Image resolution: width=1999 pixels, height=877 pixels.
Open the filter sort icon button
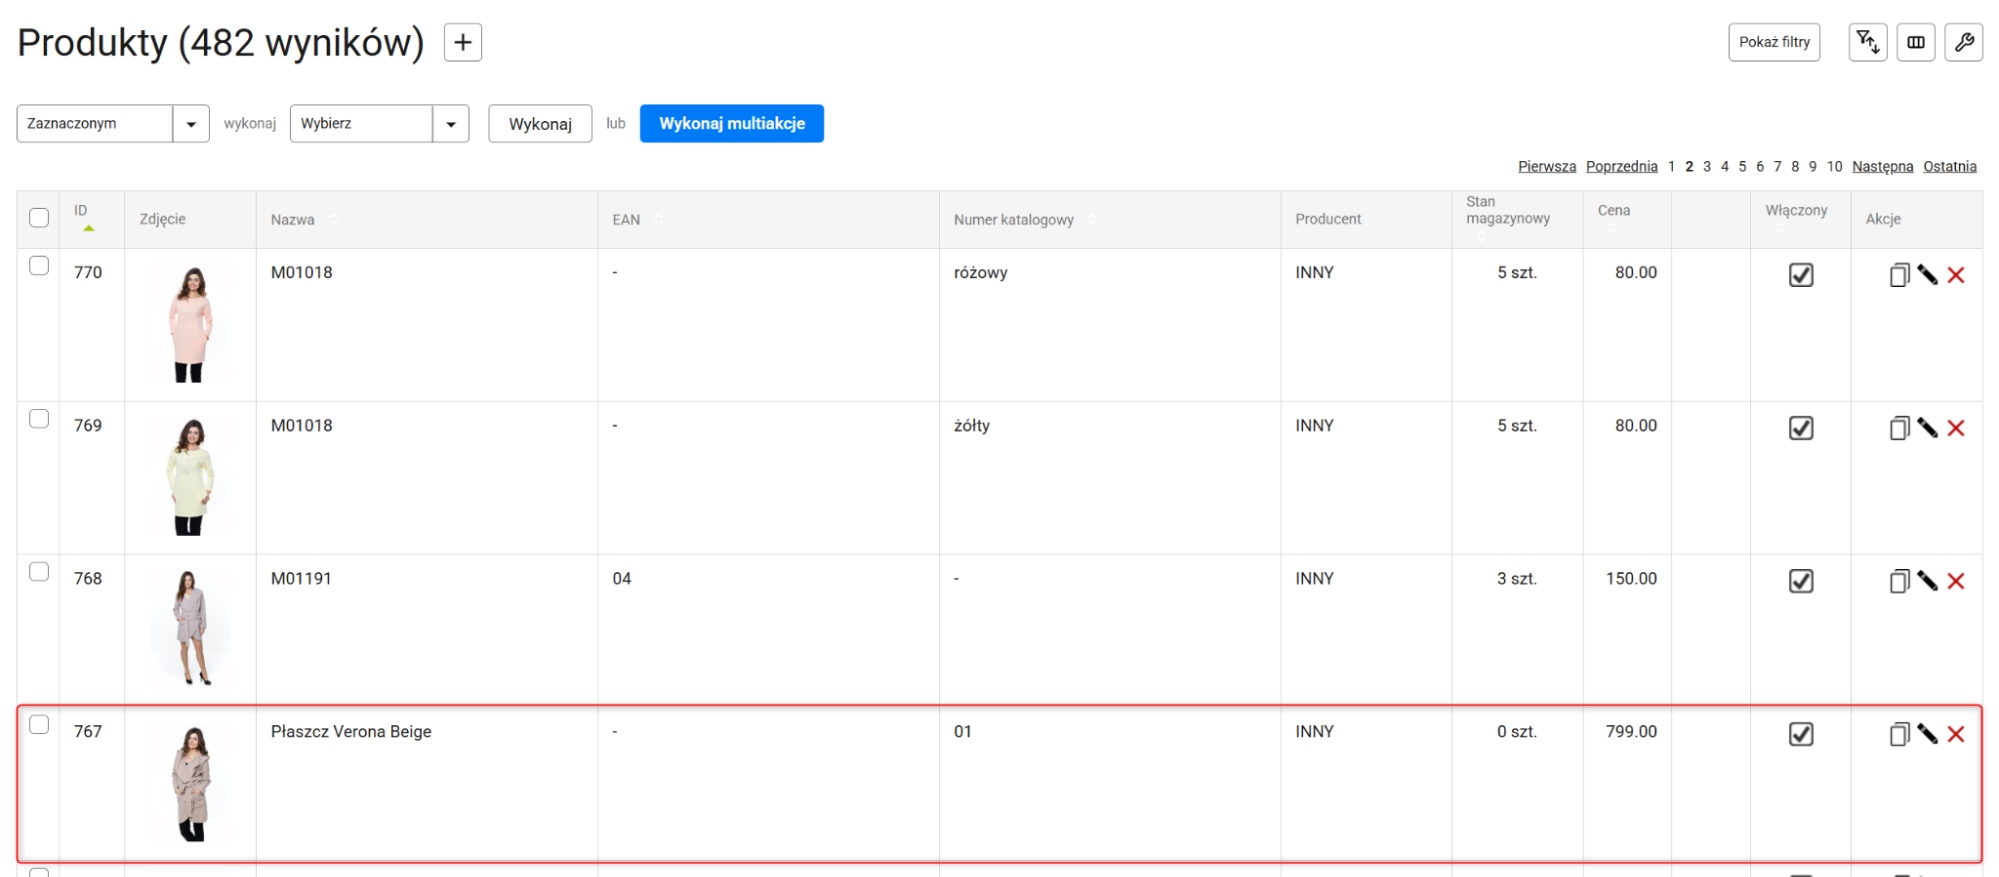click(x=1867, y=42)
